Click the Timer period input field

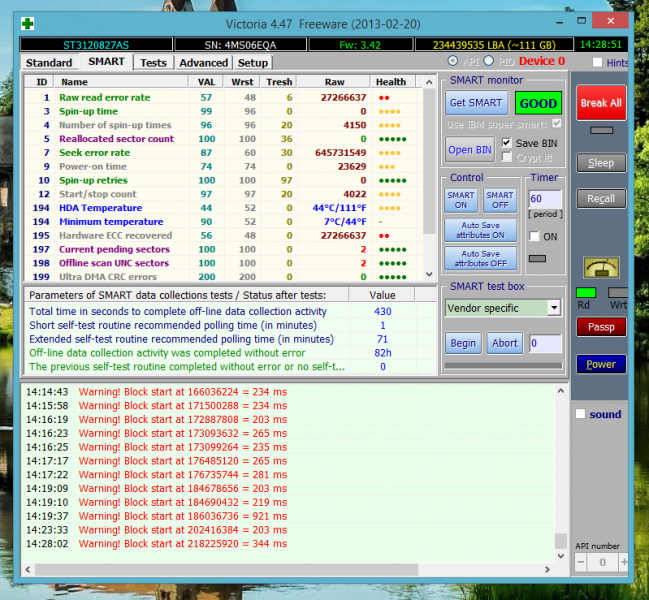point(545,199)
